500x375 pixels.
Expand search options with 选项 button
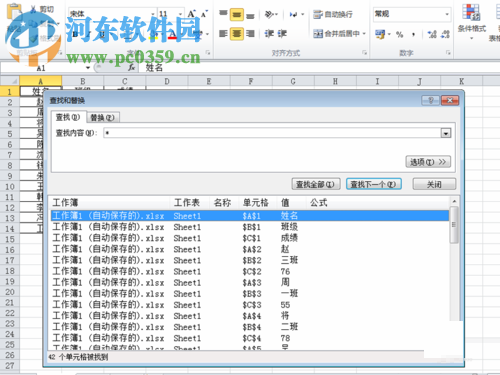(x=428, y=162)
